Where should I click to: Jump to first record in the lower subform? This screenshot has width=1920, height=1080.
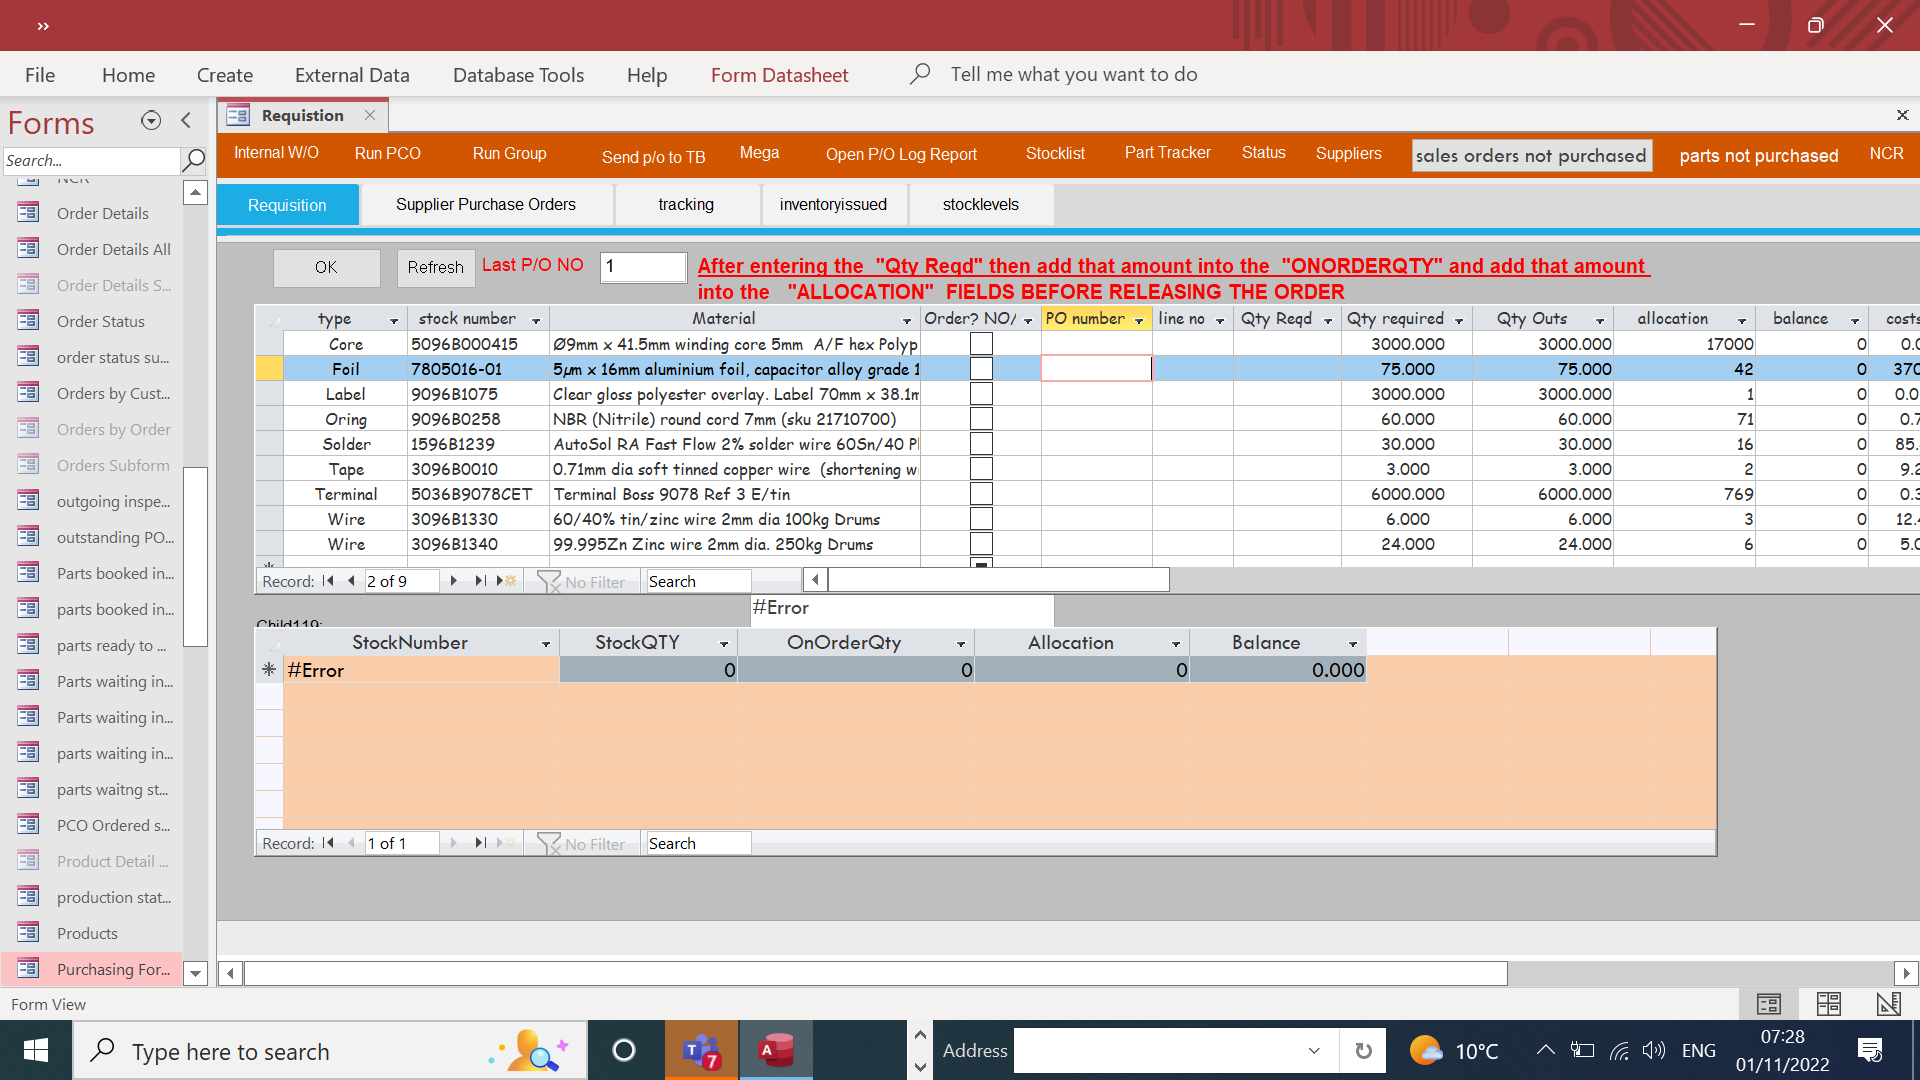[328, 843]
